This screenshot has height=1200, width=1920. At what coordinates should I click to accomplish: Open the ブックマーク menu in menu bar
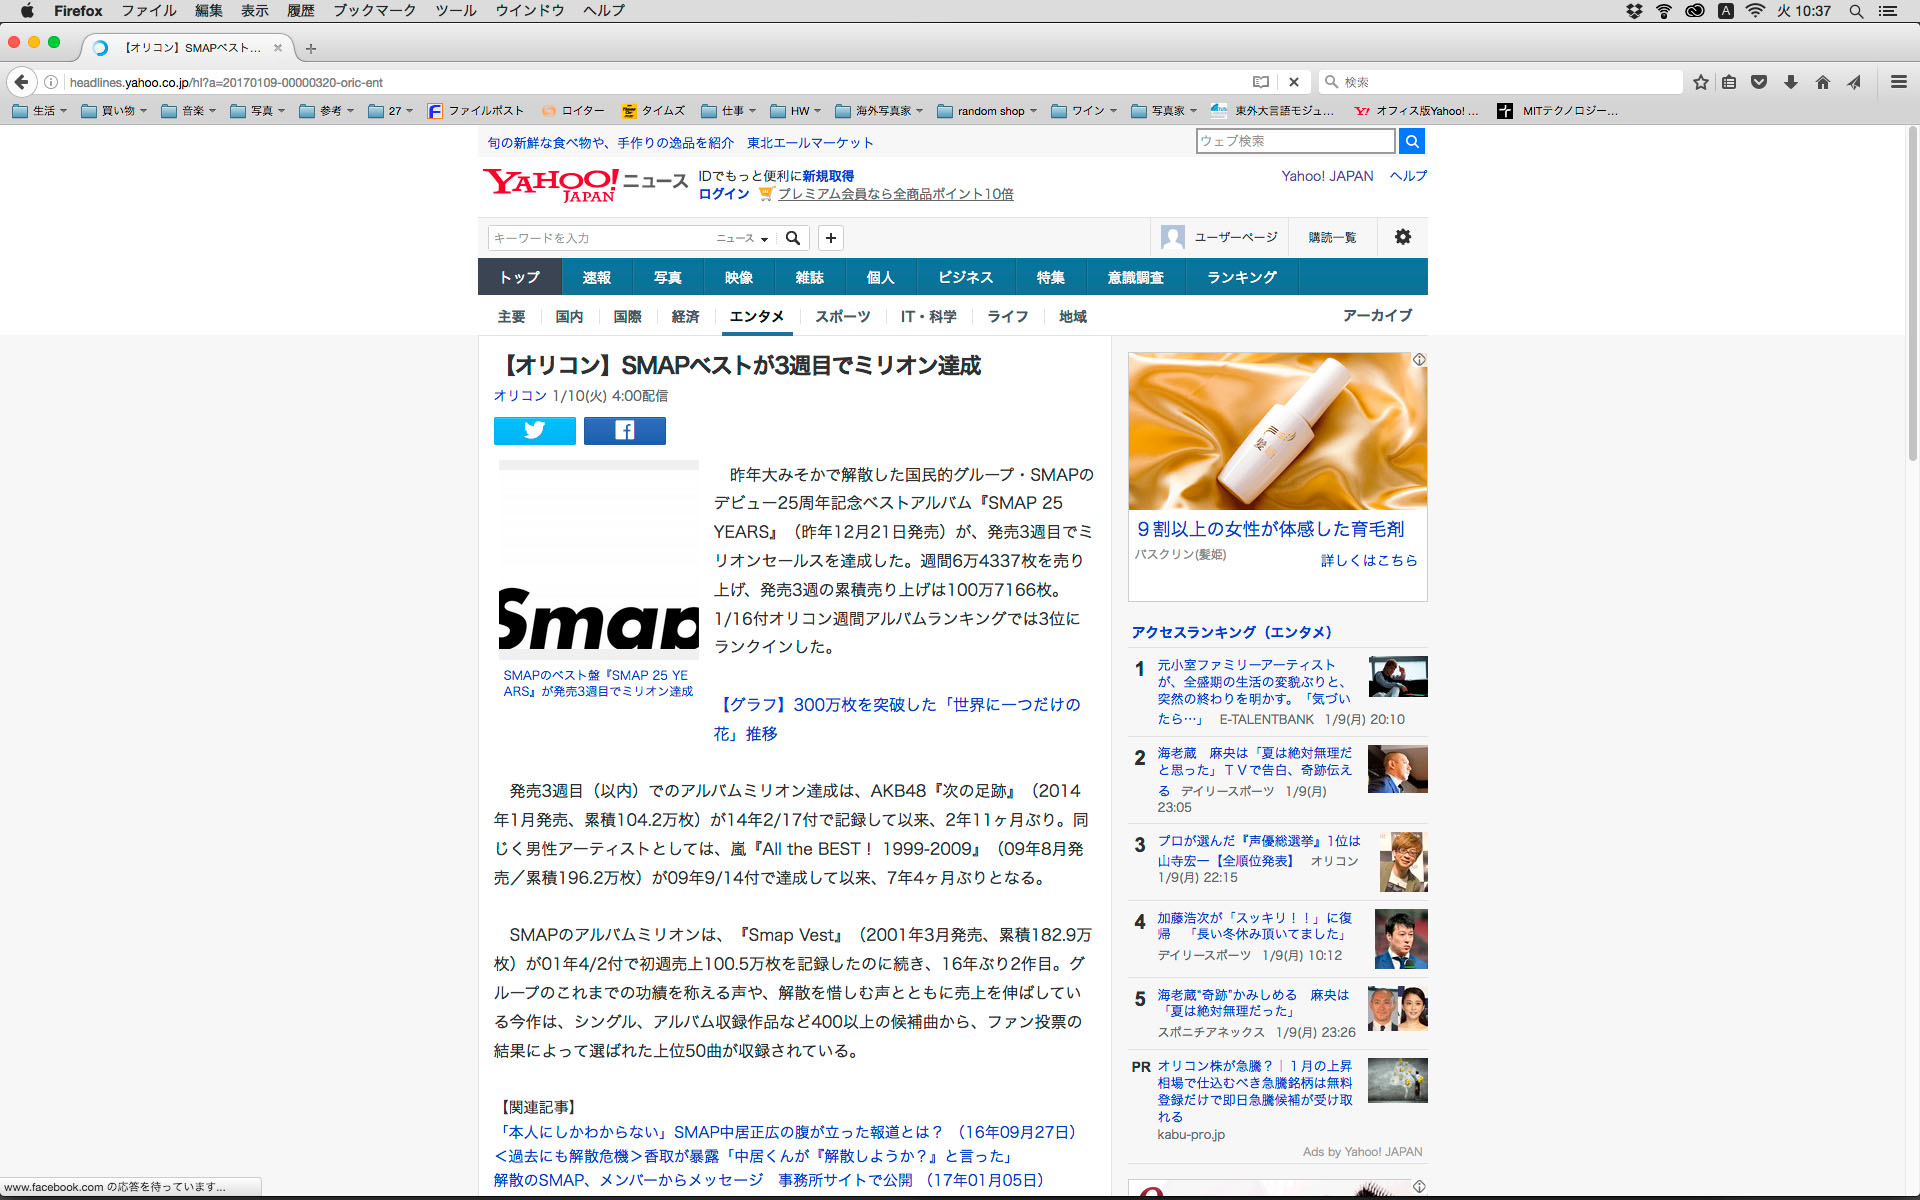tap(374, 11)
